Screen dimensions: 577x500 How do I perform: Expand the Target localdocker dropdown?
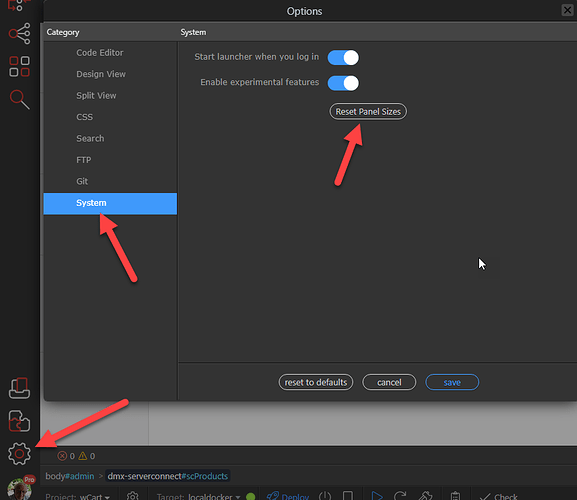point(198,496)
